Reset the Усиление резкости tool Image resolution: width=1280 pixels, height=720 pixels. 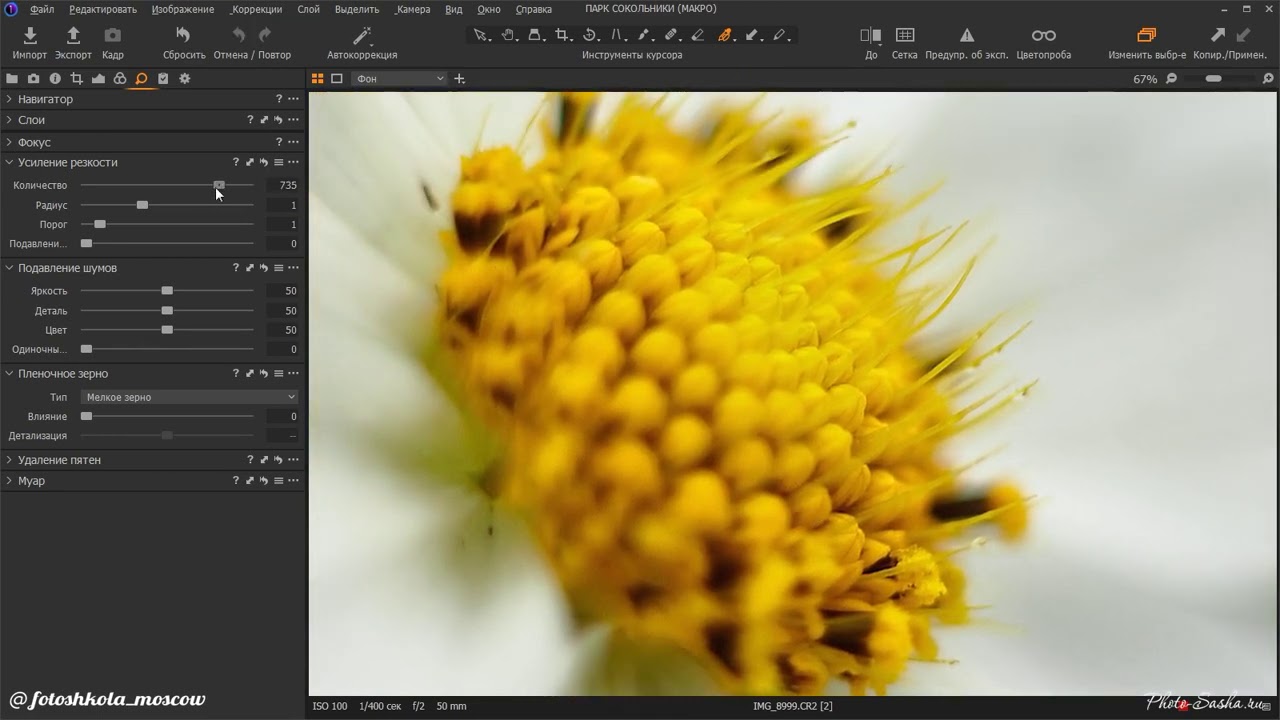(x=264, y=162)
